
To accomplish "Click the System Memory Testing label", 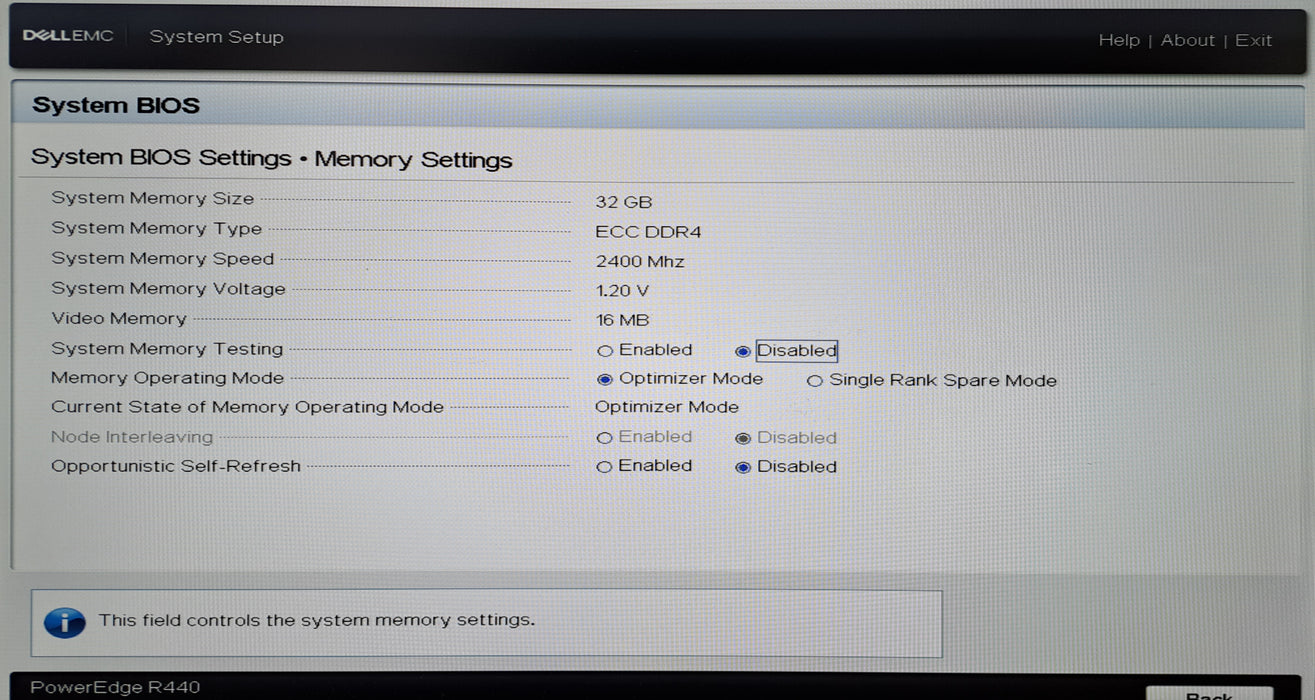I will click(167, 349).
